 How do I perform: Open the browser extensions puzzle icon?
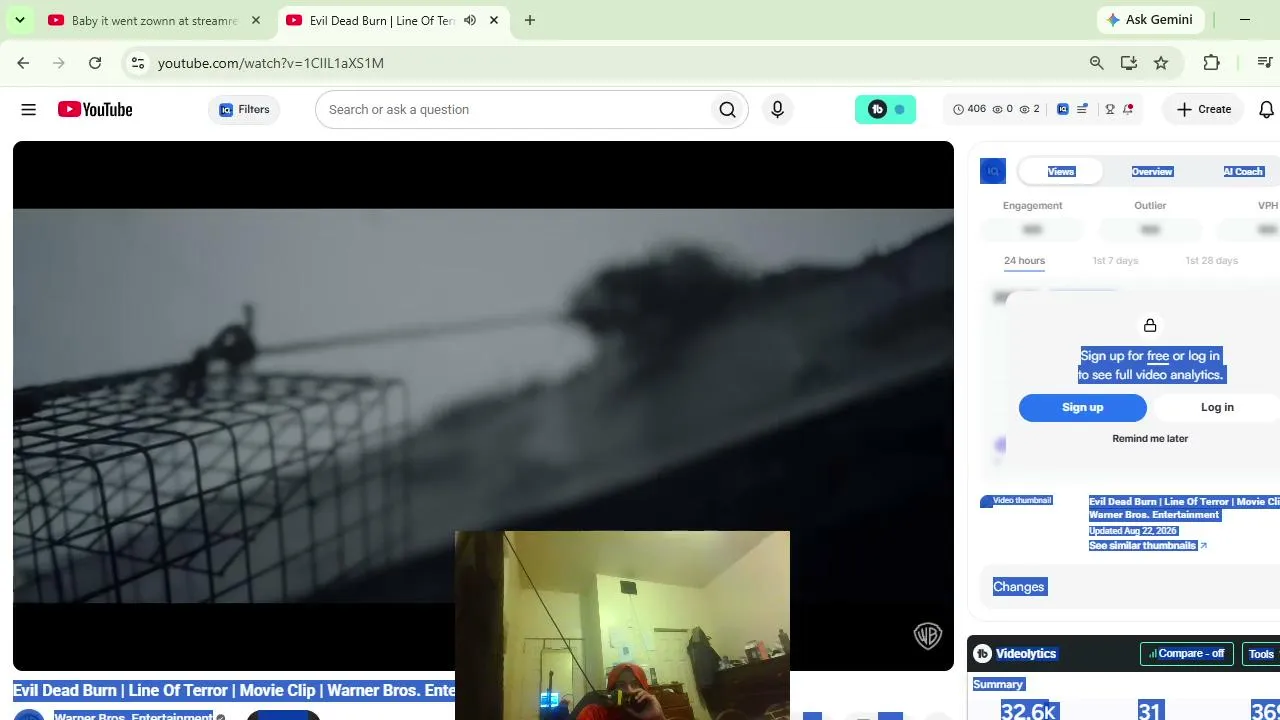coord(1211,63)
